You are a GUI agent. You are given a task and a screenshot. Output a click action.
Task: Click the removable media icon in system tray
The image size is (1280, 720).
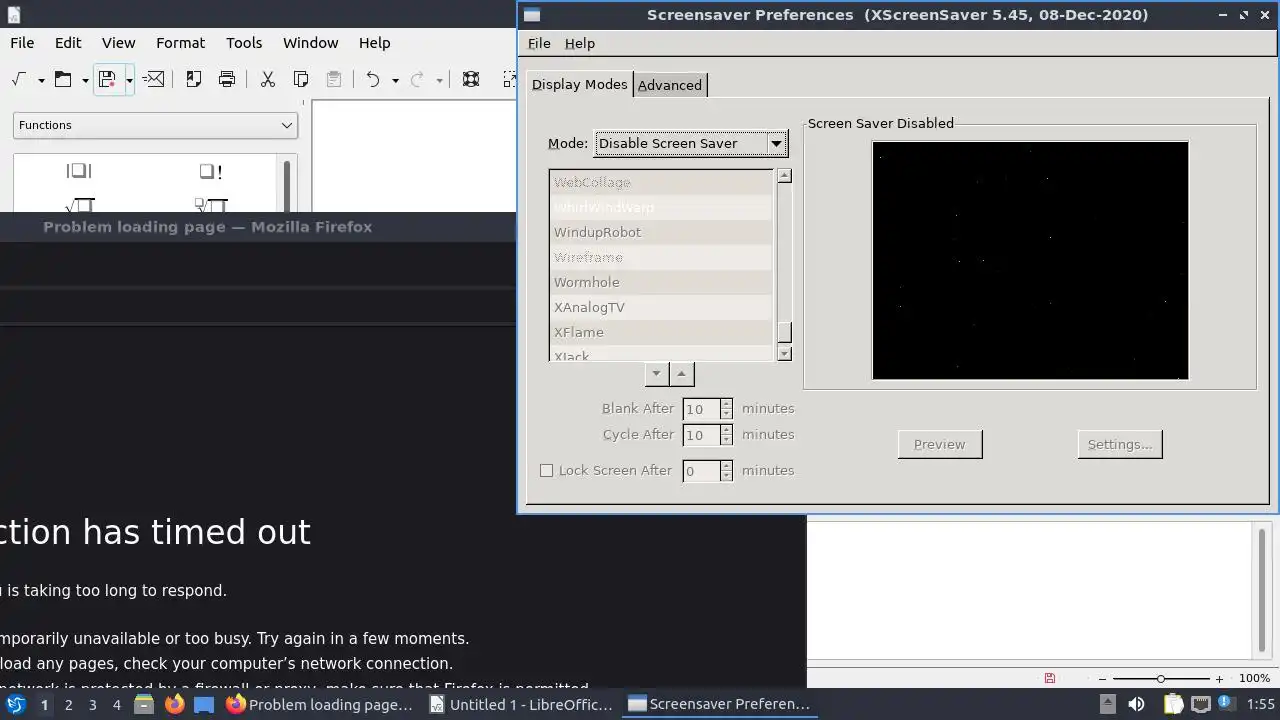[1107, 704]
